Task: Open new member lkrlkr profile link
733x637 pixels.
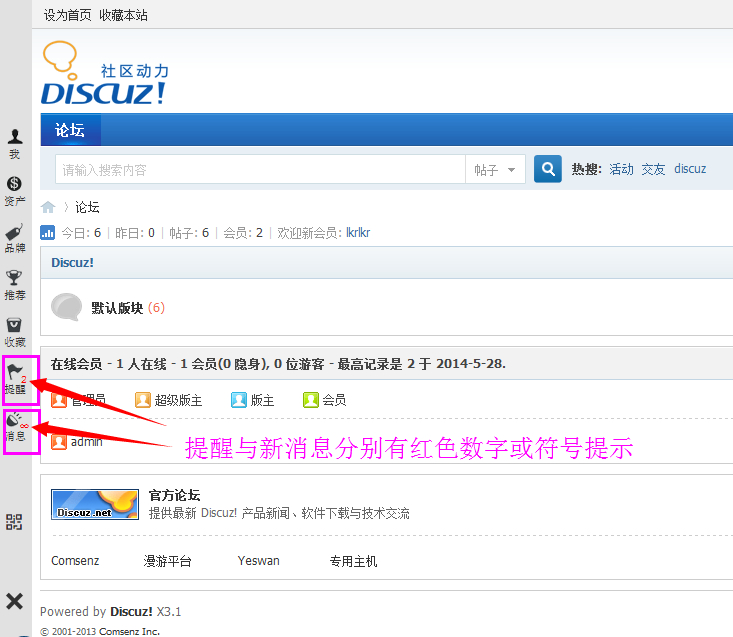Action: tap(358, 232)
